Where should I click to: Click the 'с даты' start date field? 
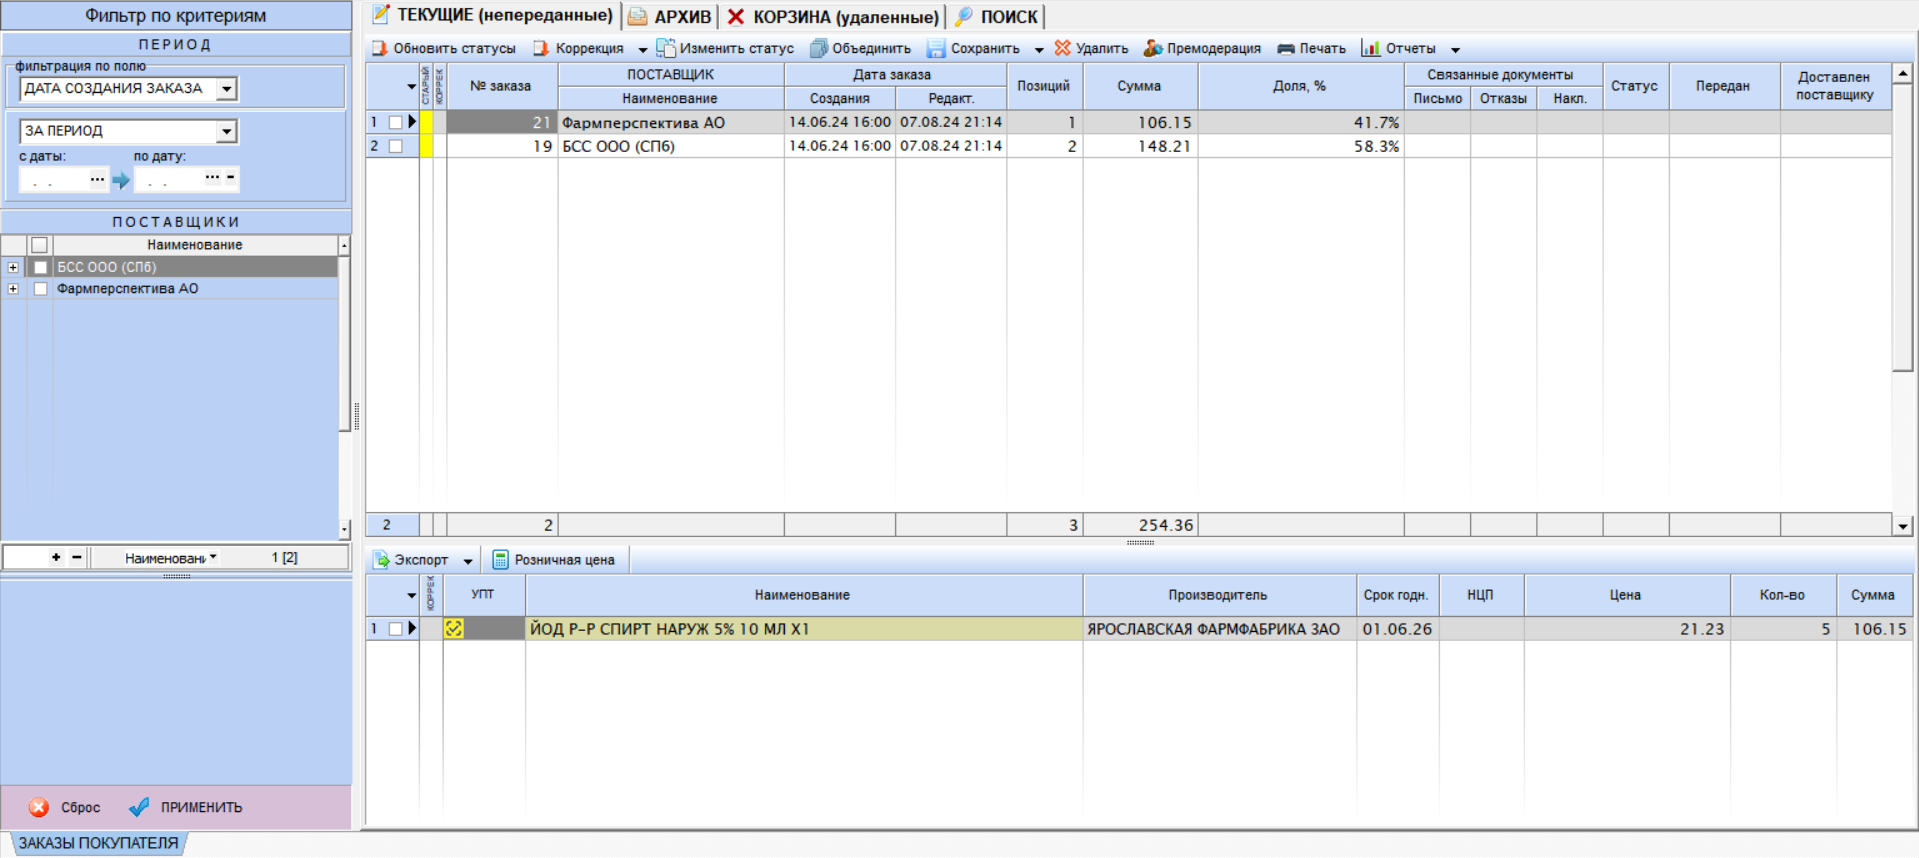point(54,180)
